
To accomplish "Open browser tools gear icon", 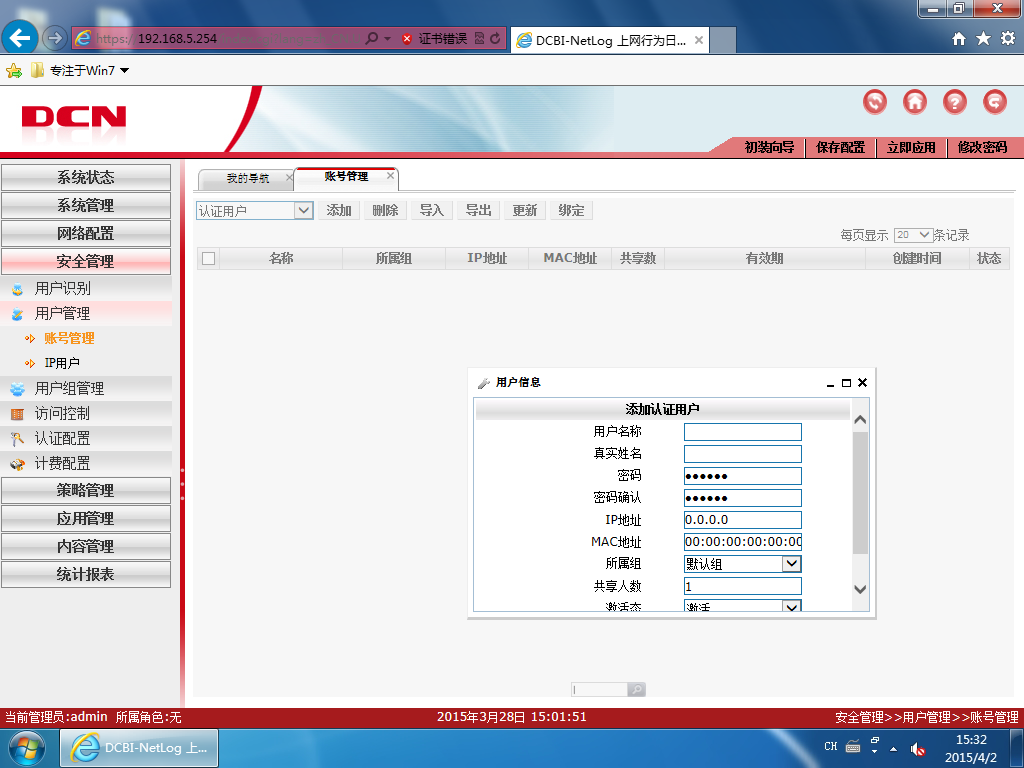I will 1008,39.
